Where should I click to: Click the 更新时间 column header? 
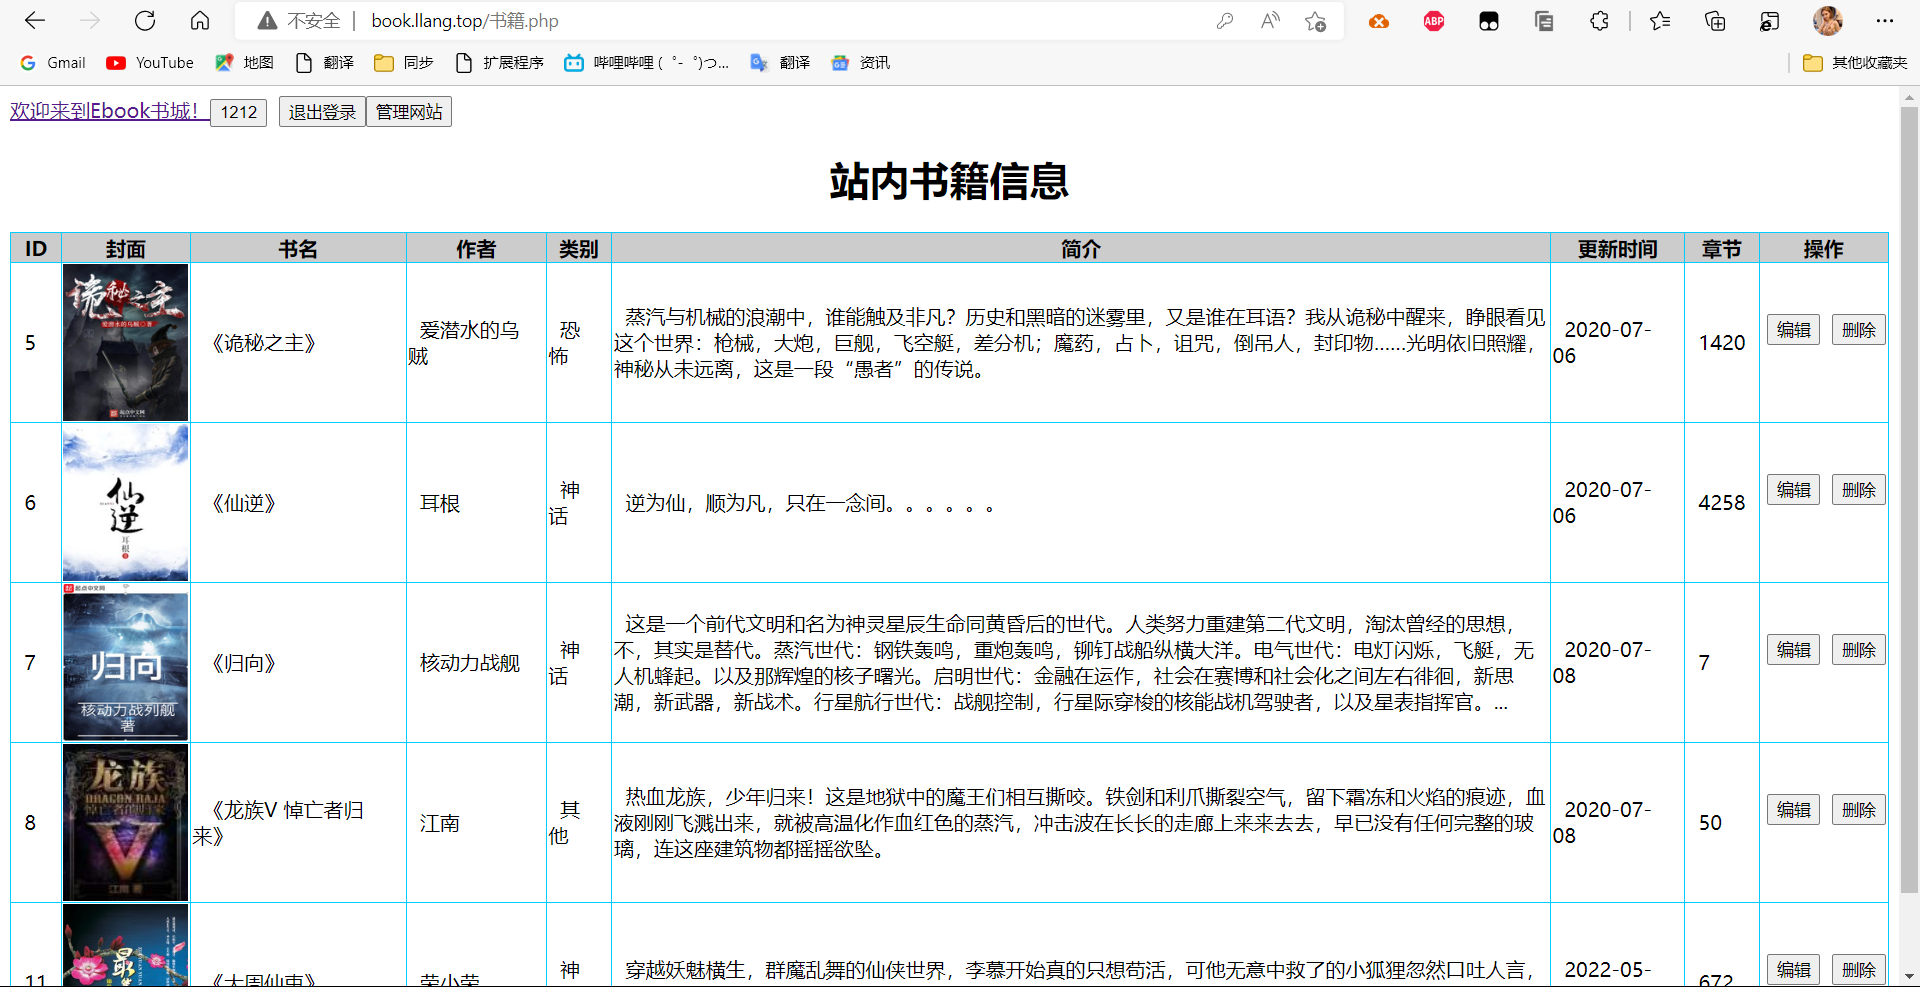[x=1617, y=249]
